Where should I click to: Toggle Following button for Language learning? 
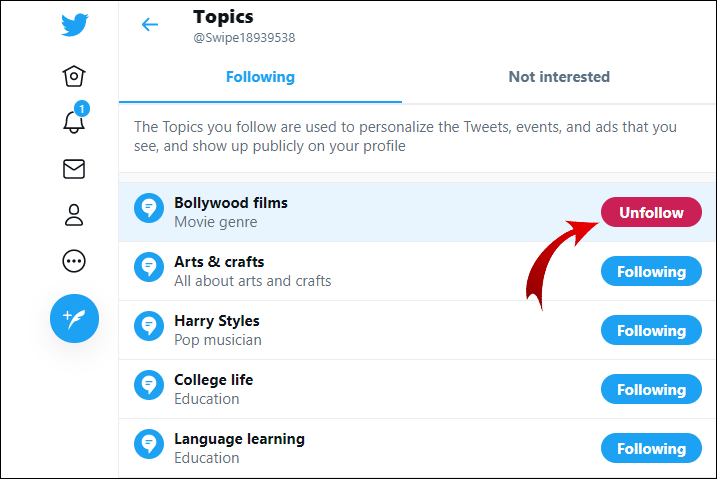pos(651,449)
